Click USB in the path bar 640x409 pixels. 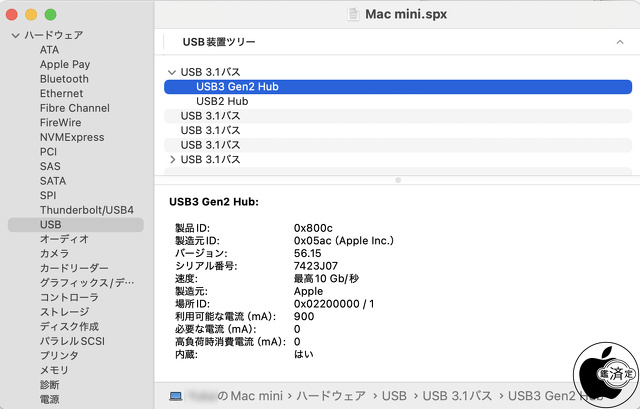394,396
